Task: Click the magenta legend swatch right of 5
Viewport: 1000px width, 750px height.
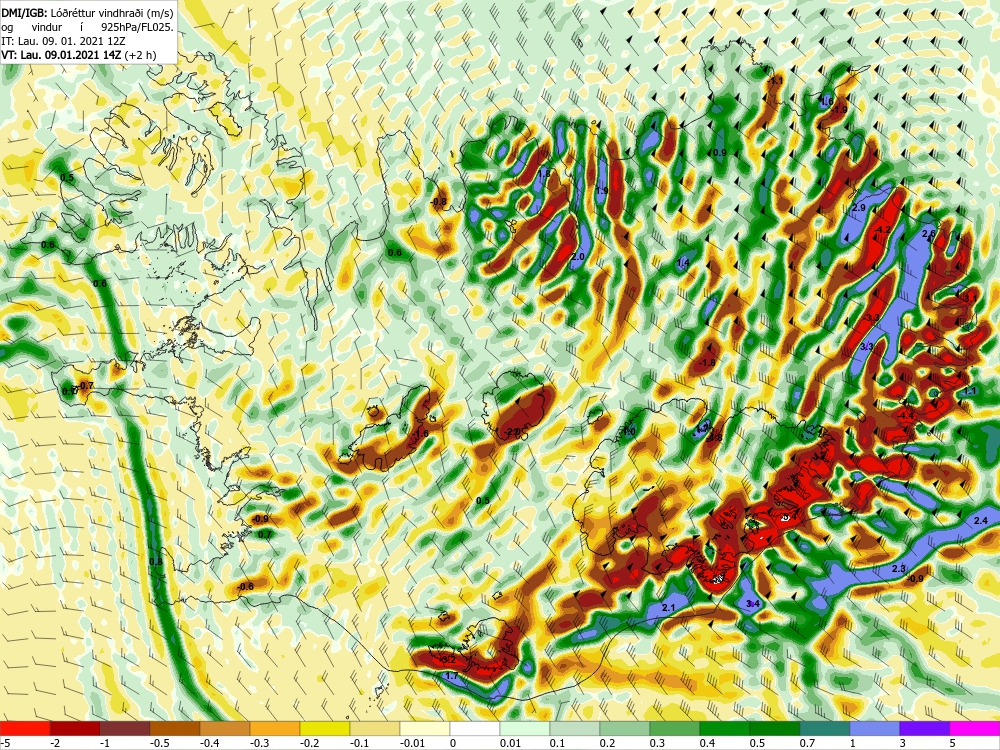Action: 974,728
